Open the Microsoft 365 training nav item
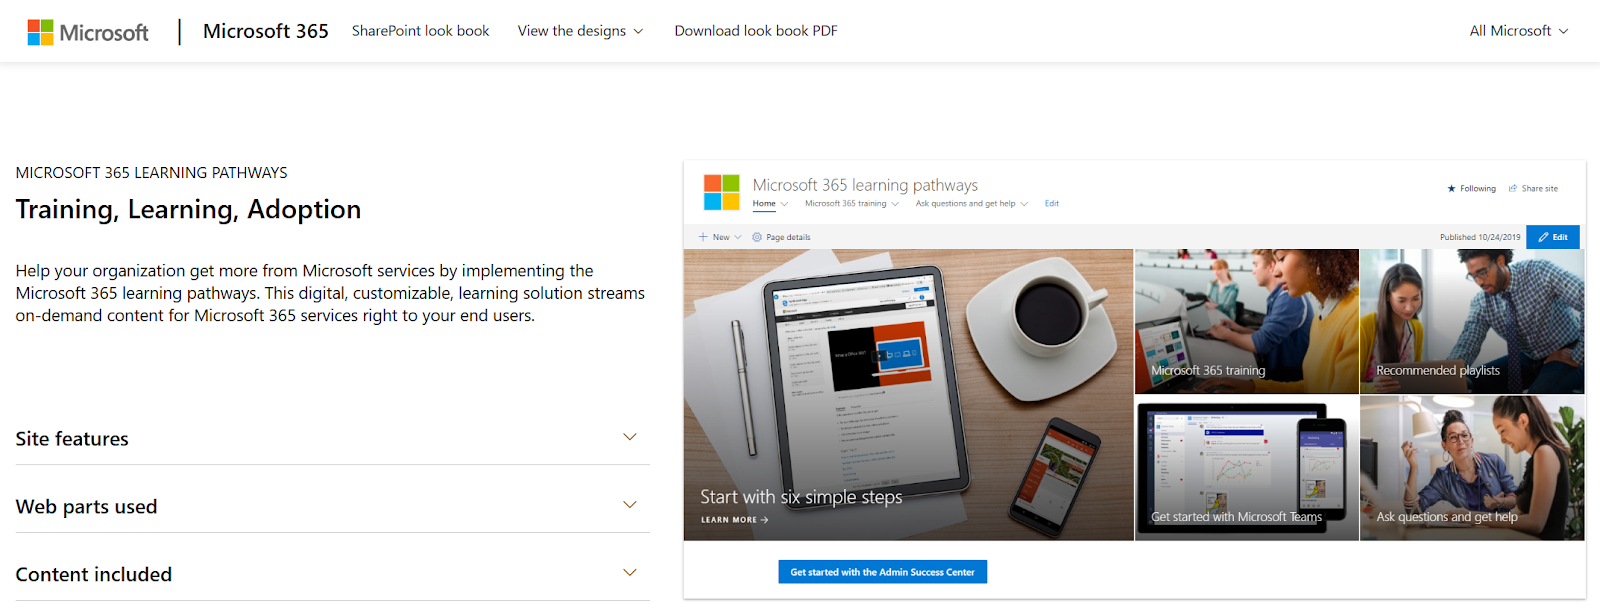Screen dimensions: 1600x609 [x=851, y=204]
